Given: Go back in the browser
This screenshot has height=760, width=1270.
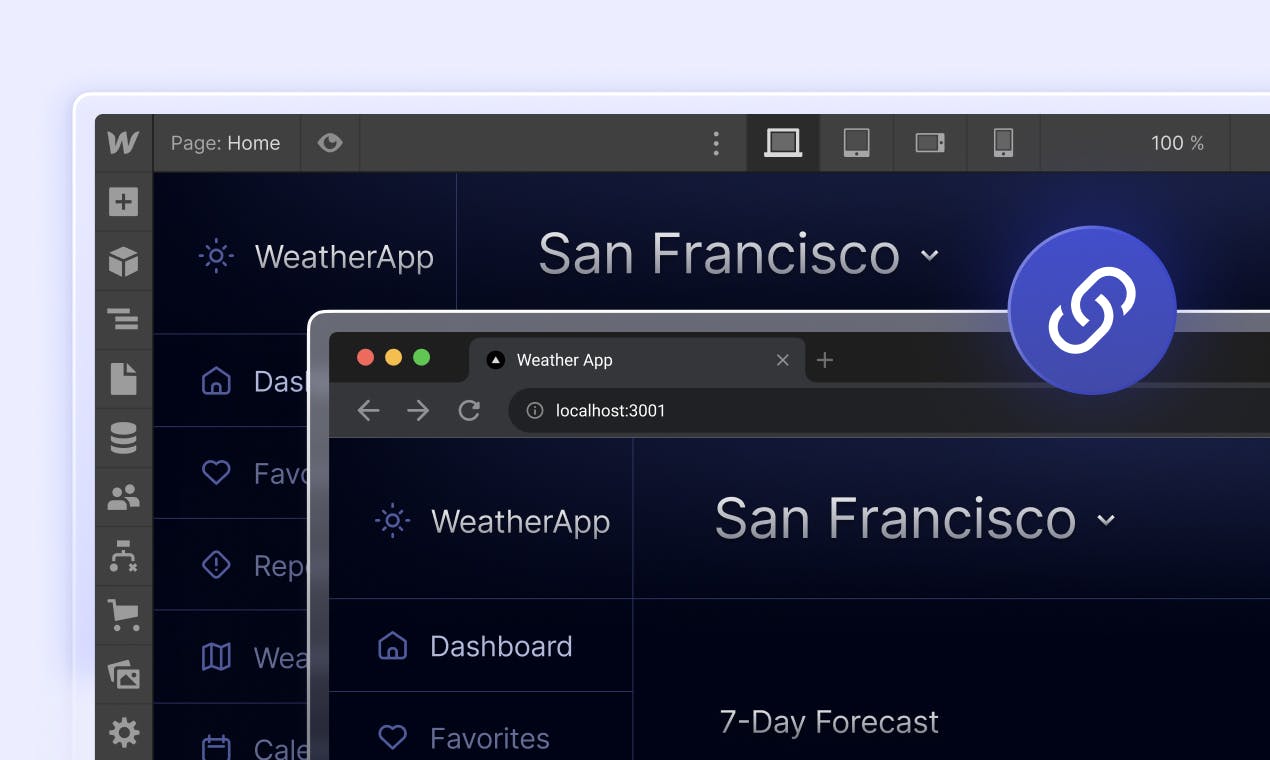Looking at the screenshot, I should tap(369, 410).
